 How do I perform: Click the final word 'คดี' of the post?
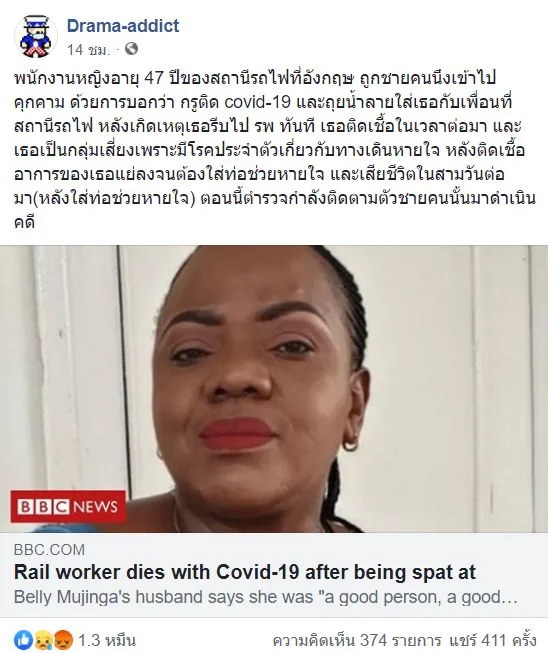(24, 222)
